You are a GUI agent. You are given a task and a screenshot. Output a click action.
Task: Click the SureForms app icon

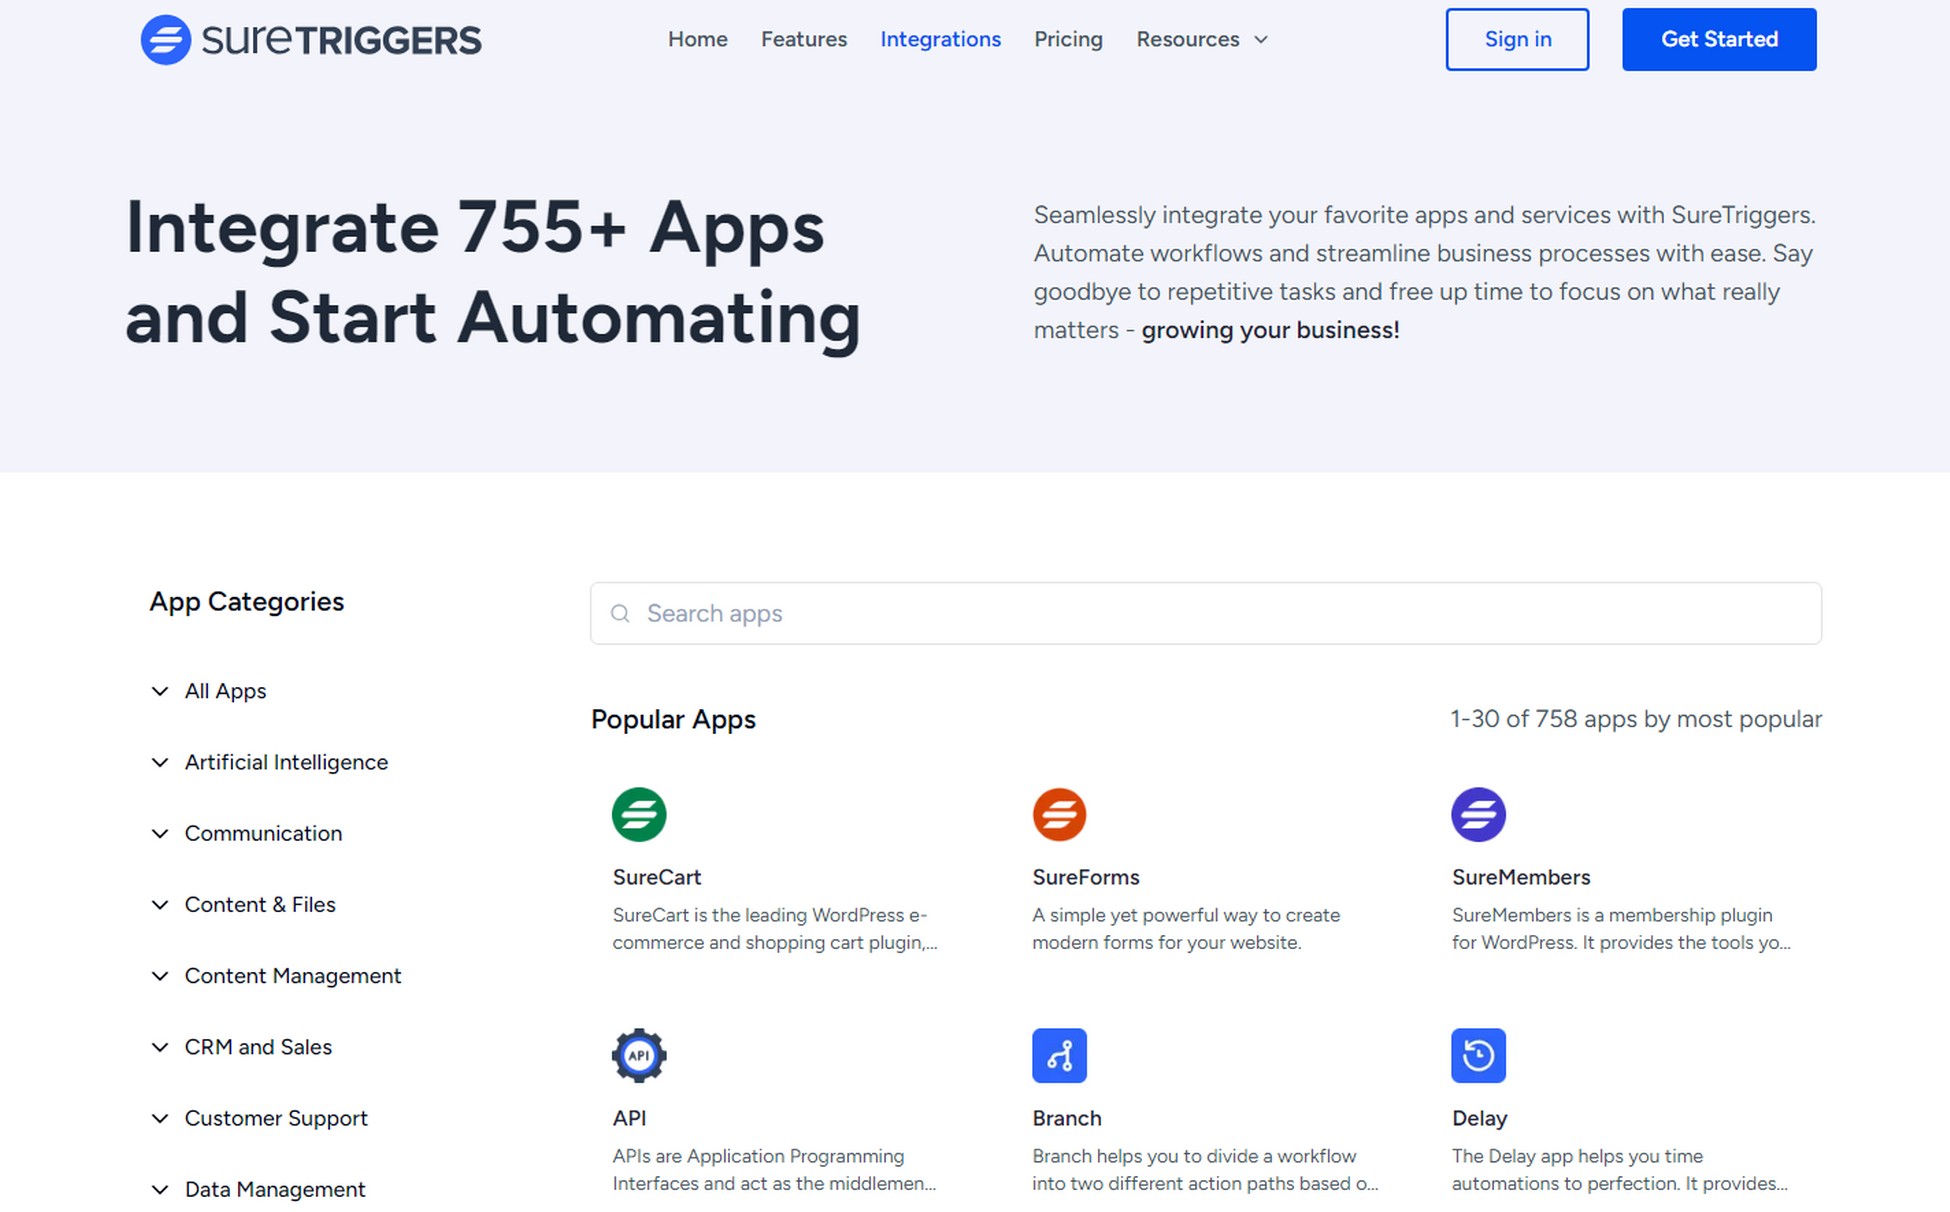(x=1057, y=814)
